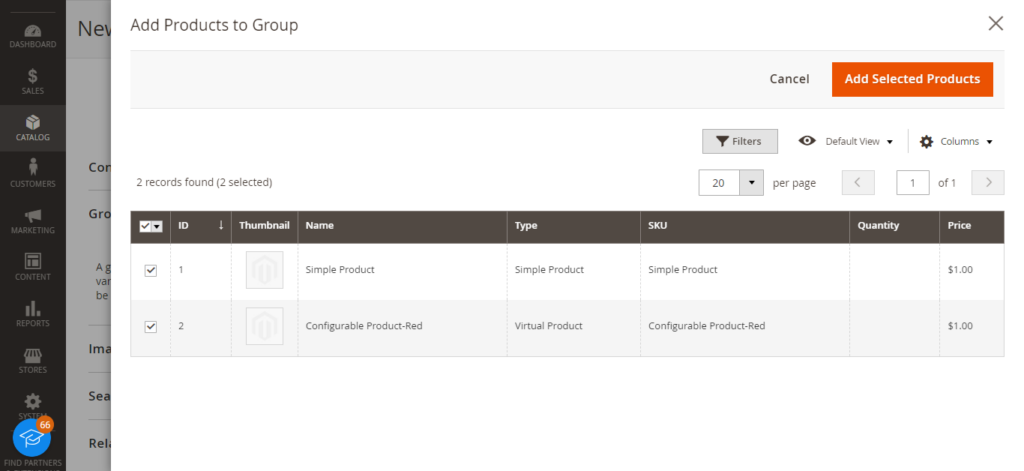This screenshot has height=471, width=1024.
Task: Sort by the Price column header
Action: pos(972,226)
